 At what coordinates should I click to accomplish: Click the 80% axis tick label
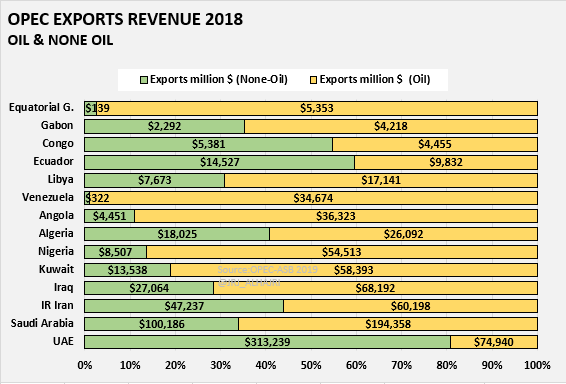tap(447, 365)
